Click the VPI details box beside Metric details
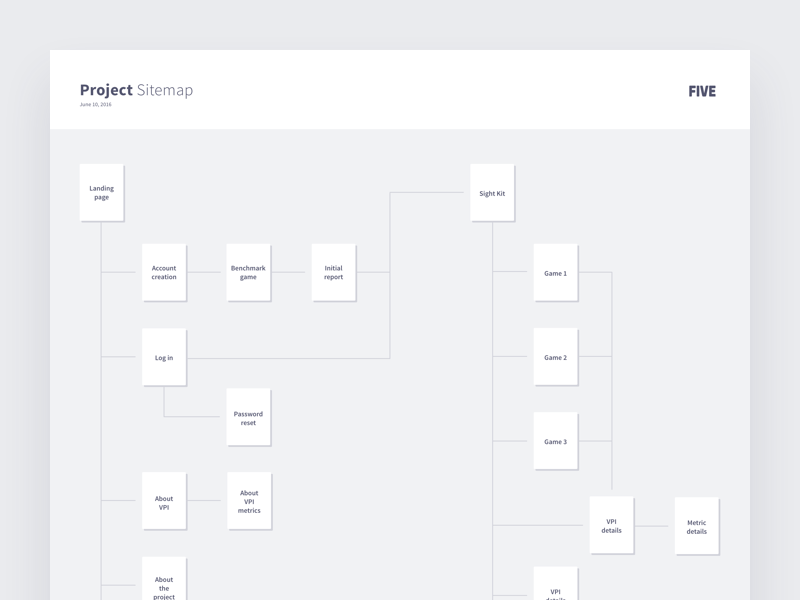Screen dimensions: 800x600 tap(612, 525)
